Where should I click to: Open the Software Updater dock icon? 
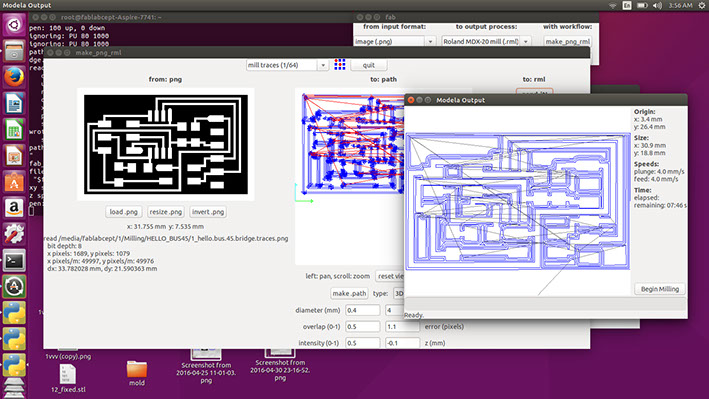tap(14, 287)
